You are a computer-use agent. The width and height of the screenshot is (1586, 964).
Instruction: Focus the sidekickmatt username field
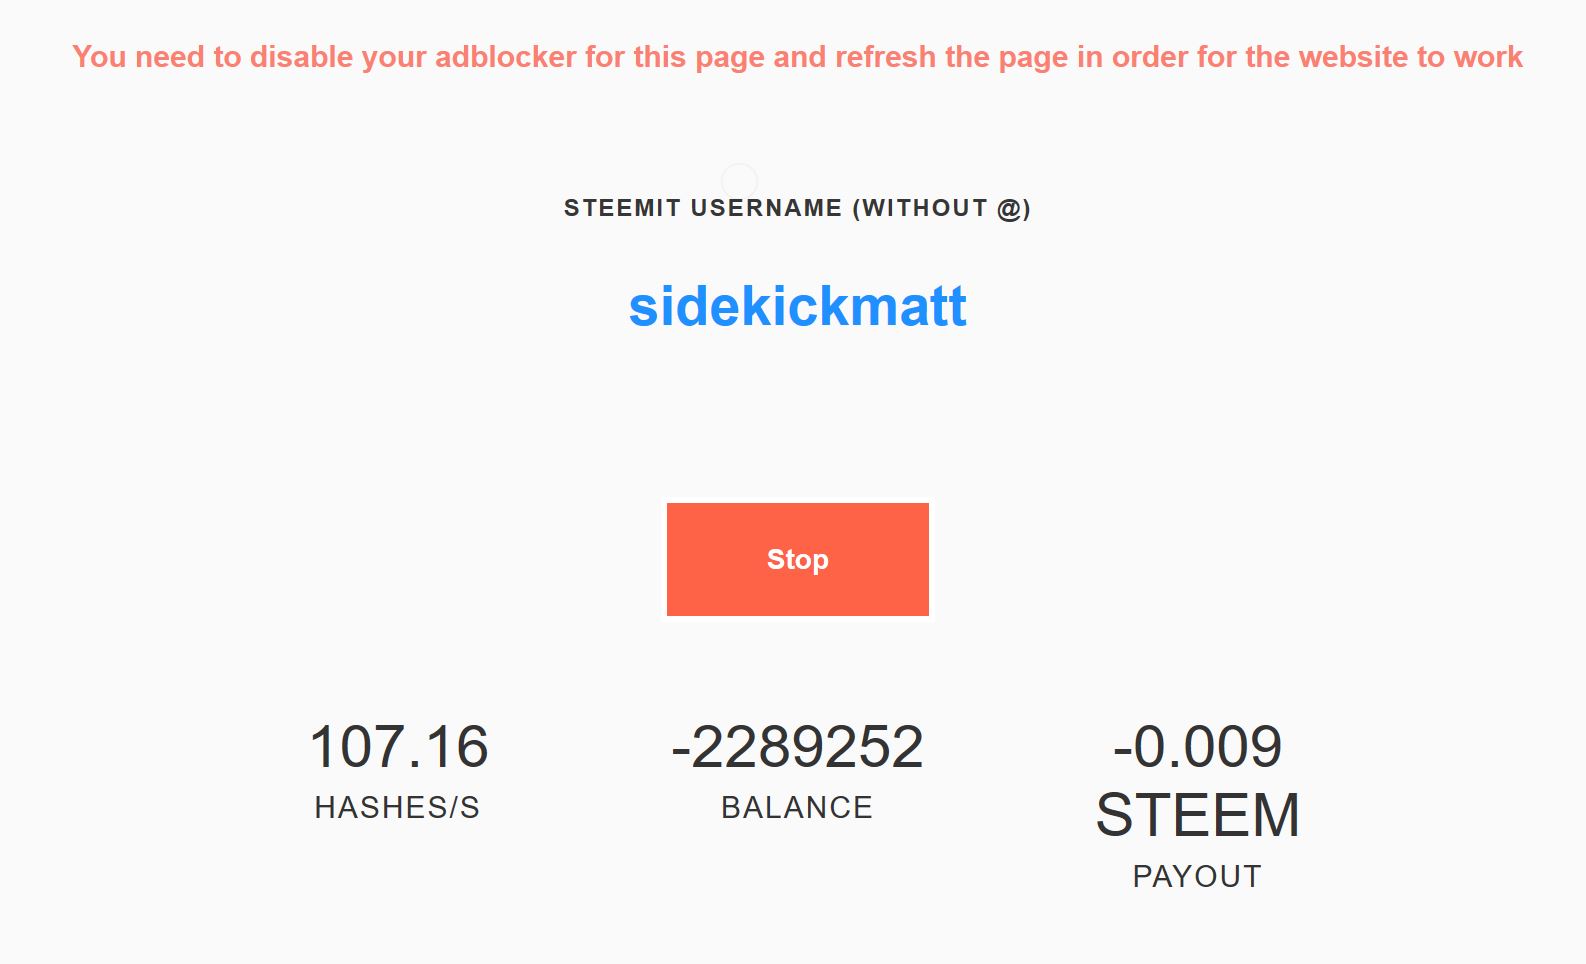tap(797, 307)
